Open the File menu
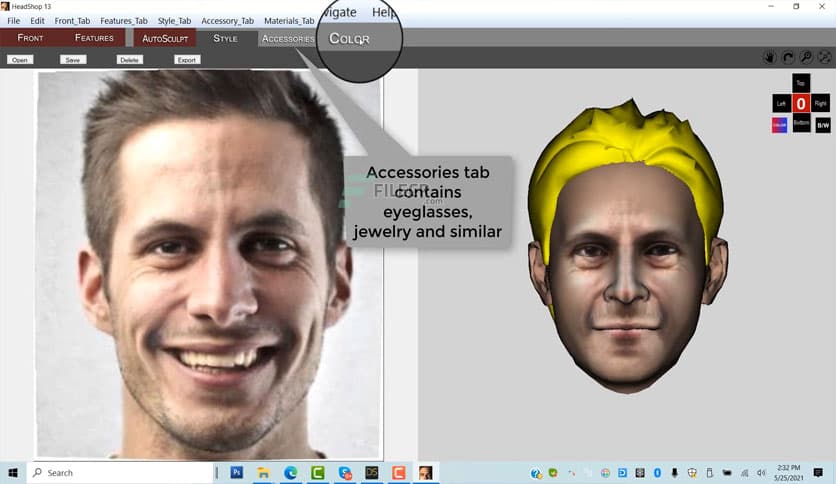The image size is (836, 484). click(x=13, y=21)
